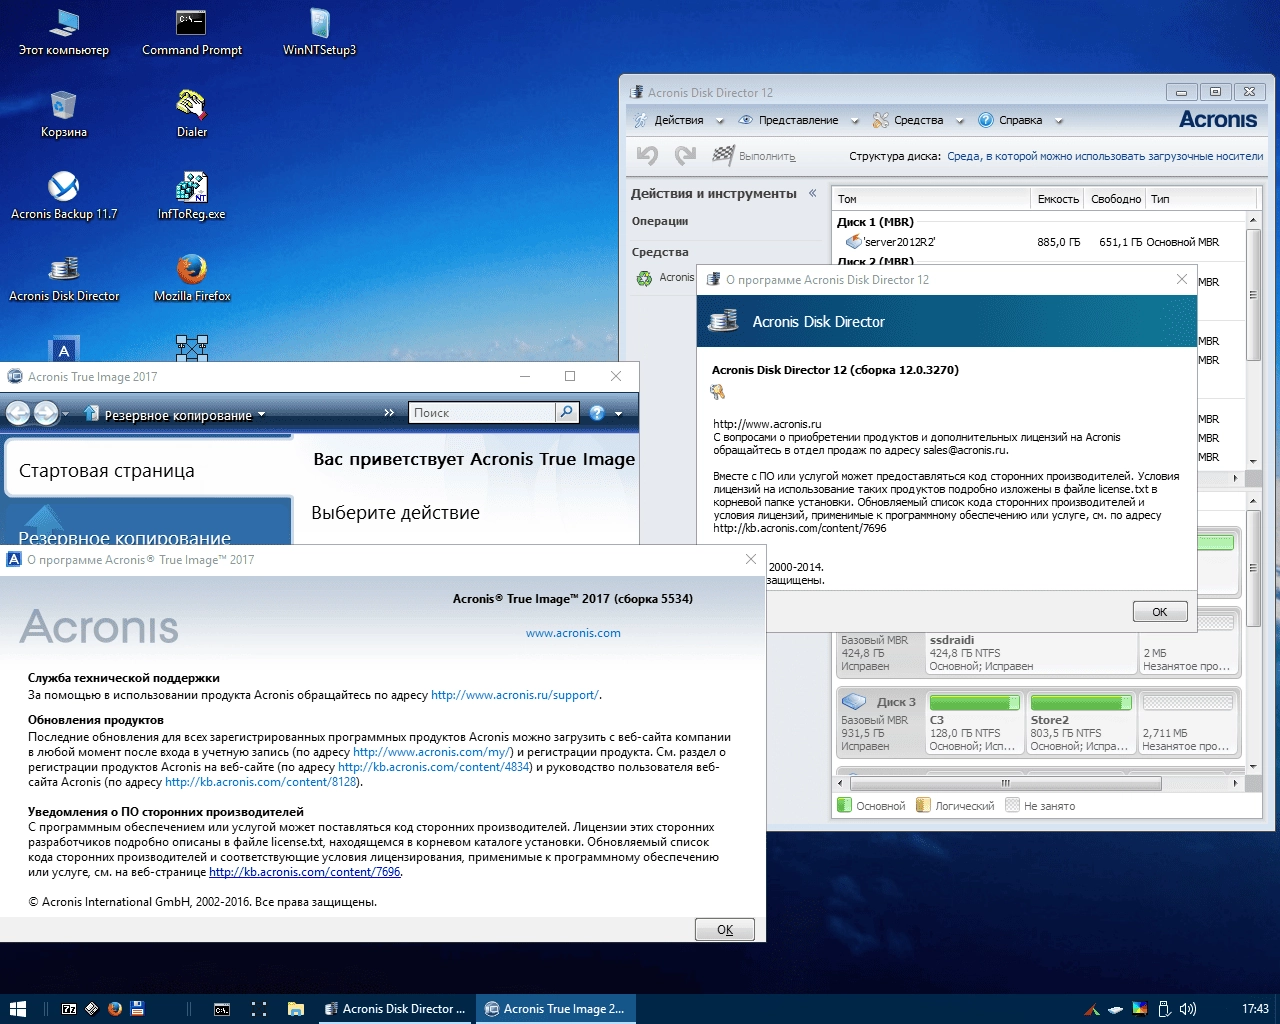Open the 'Резервное копирование' dropdown in True Image
This screenshot has width=1280, height=1024.
176,415
